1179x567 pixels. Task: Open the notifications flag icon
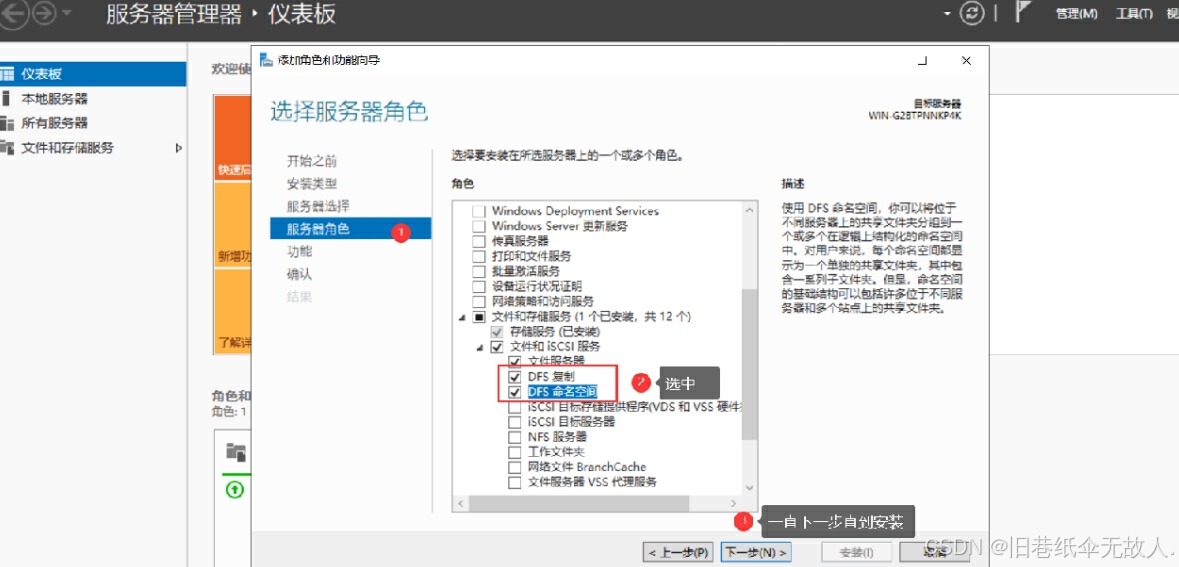pyautogui.click(x=1023, y=13)
